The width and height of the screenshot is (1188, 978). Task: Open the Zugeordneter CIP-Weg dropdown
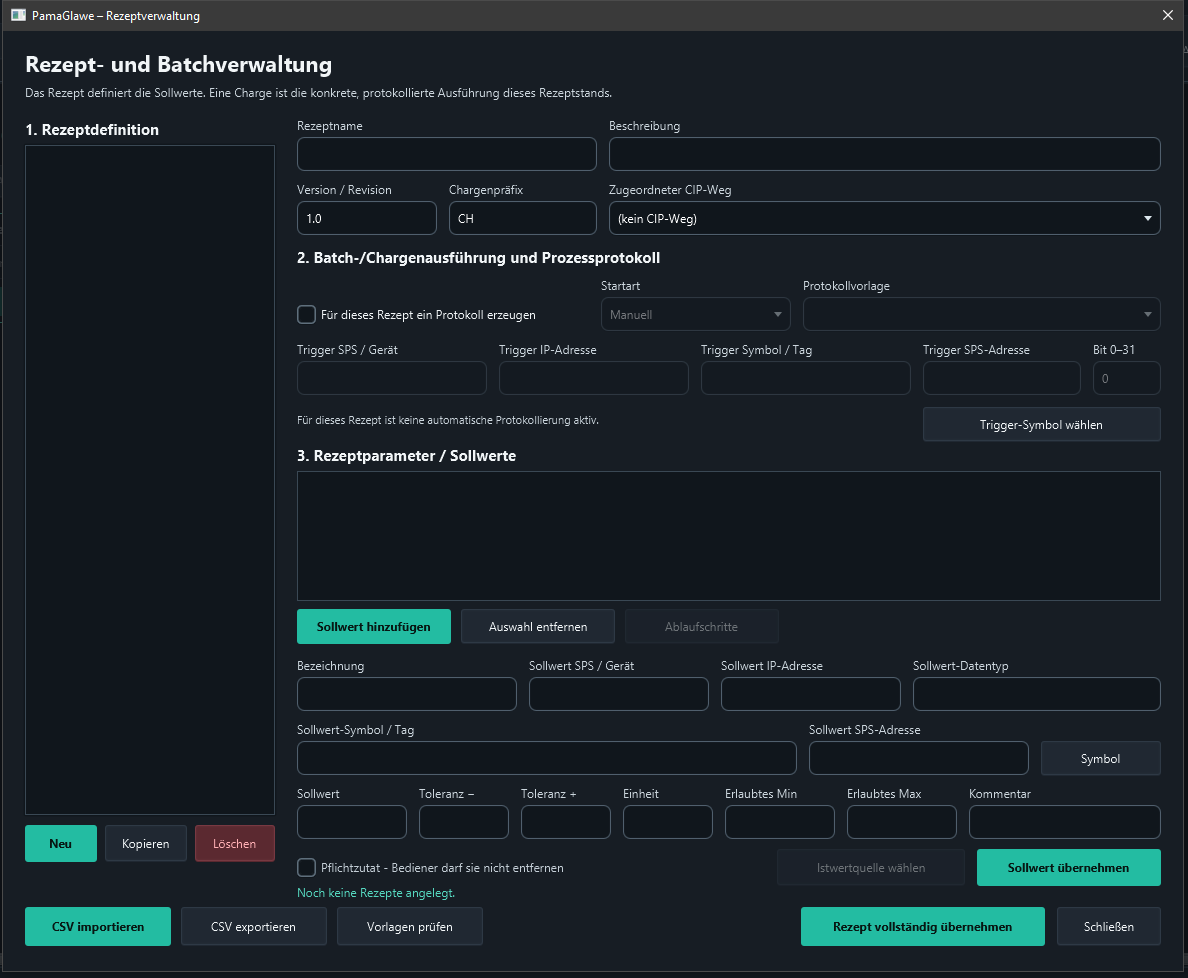click(884, 218)
